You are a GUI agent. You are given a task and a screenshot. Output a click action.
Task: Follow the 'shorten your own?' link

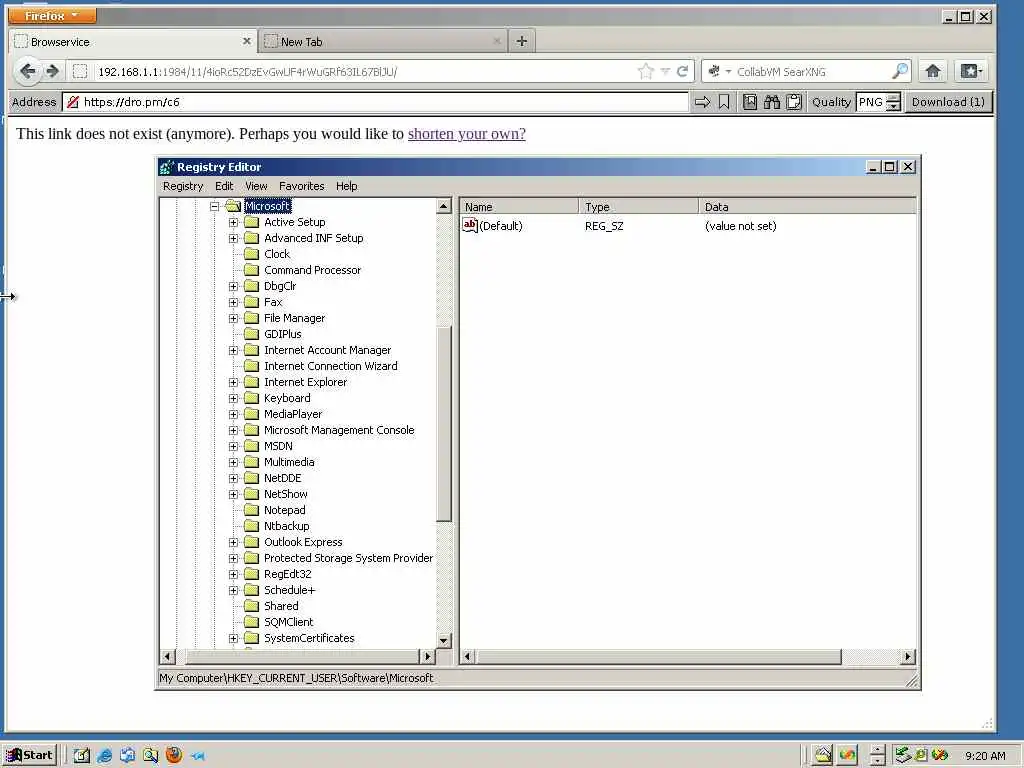[466, 134]
